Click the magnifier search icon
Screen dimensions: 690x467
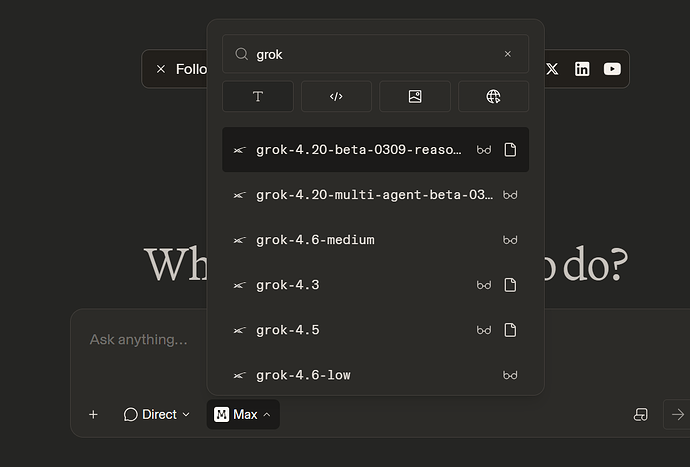241,54
